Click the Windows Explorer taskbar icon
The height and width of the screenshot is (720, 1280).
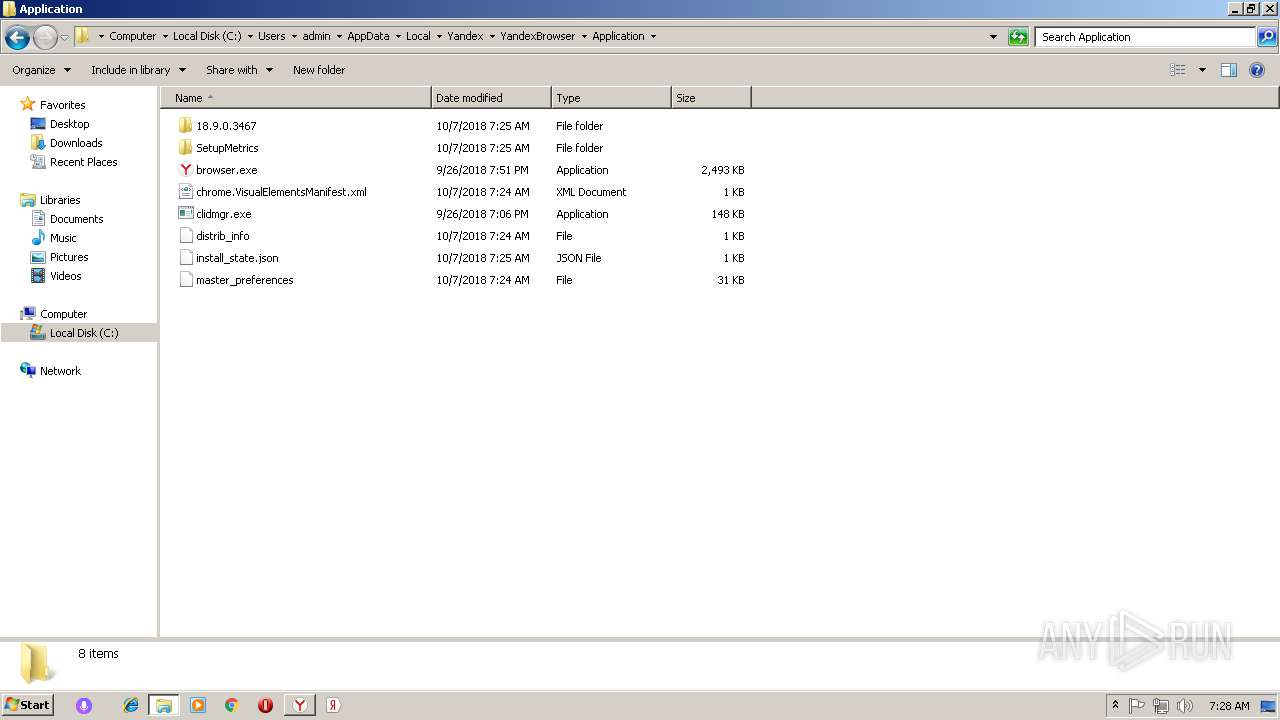pos(164,705)
